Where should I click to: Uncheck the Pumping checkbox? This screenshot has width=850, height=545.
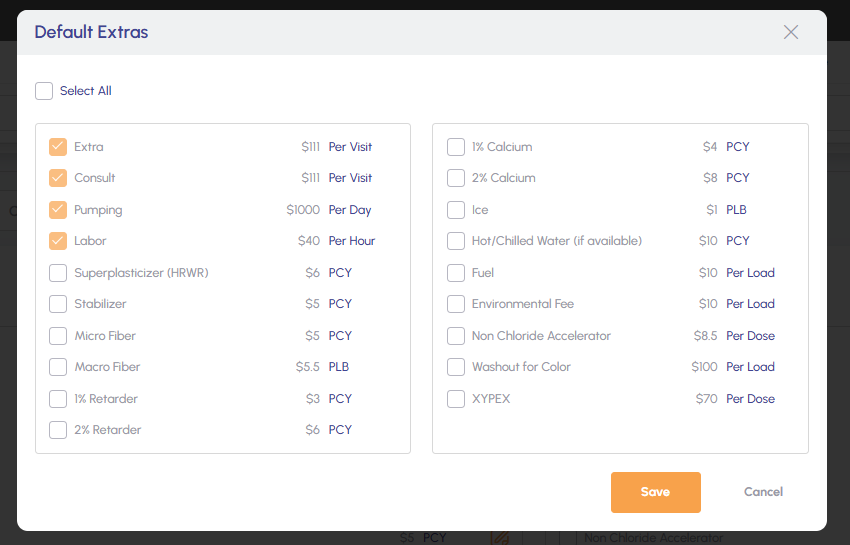coord(58,210)
